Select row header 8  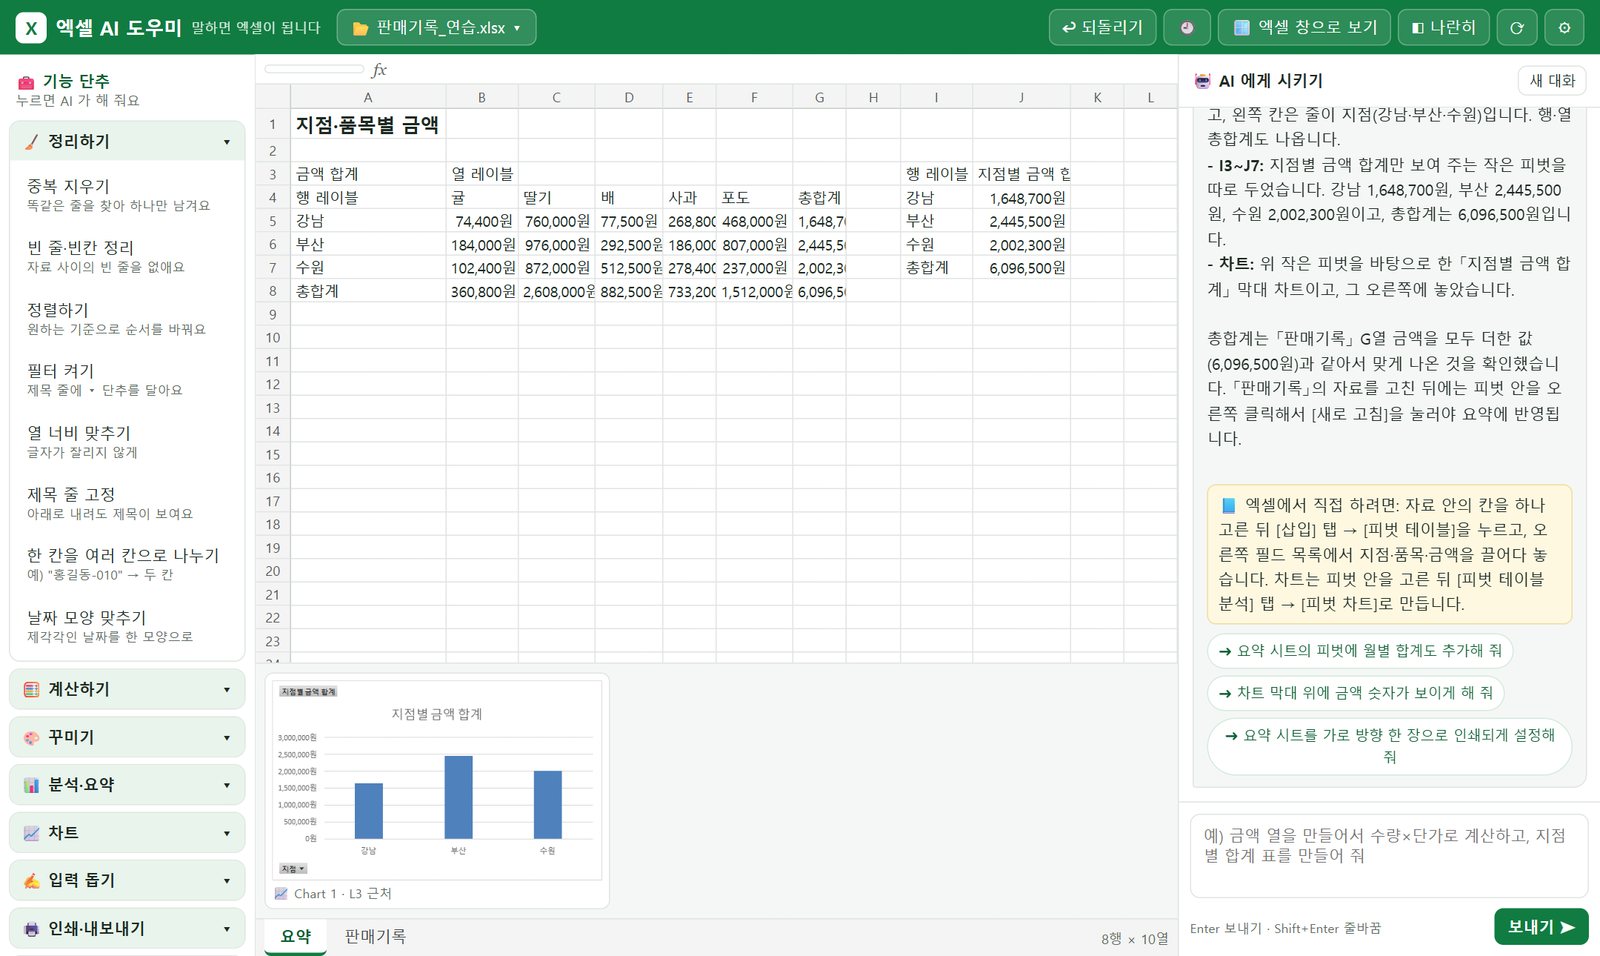[x=272, y=291]
